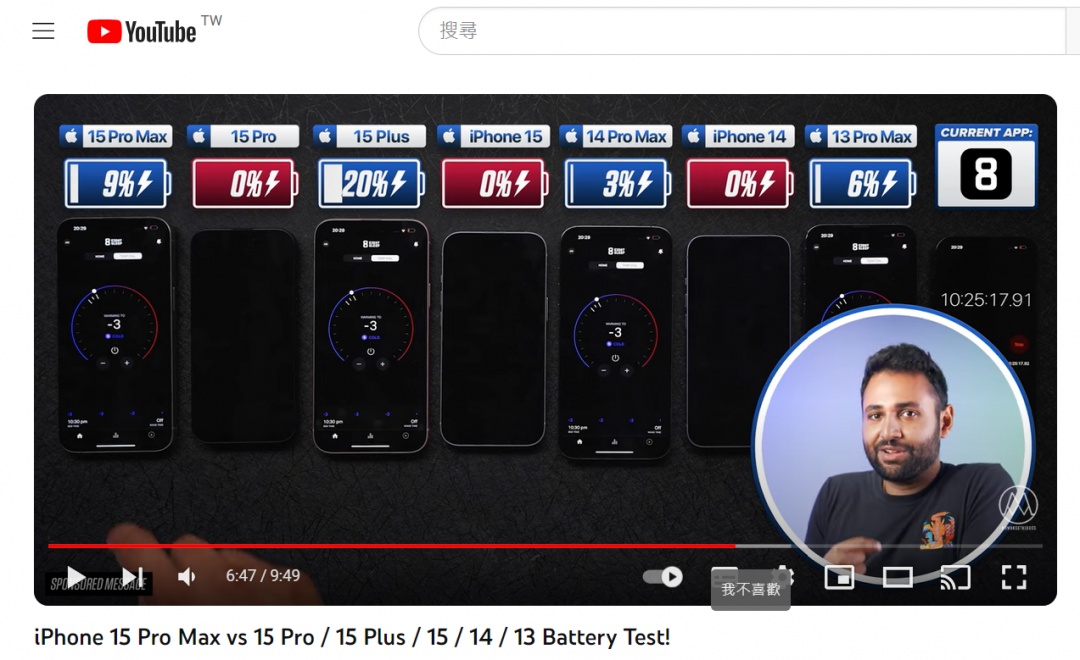Viewport: 1080px width, 660px height.
Task: Switch to miniplayer mode
Action: click(x=839, y=577)
